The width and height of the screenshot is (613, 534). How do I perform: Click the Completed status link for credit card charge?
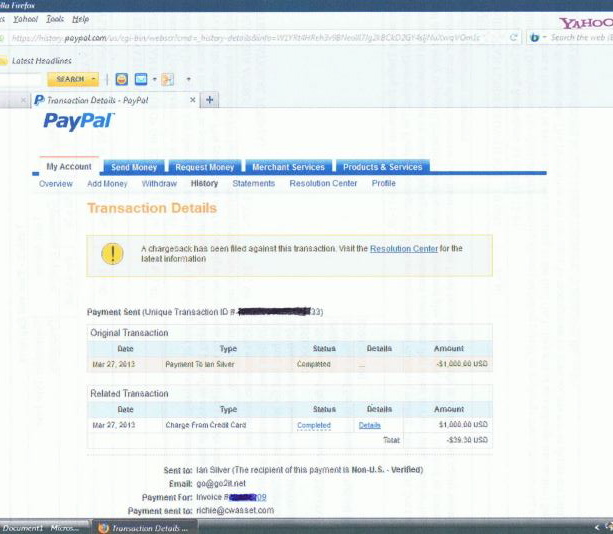click(x=314, y=425)
